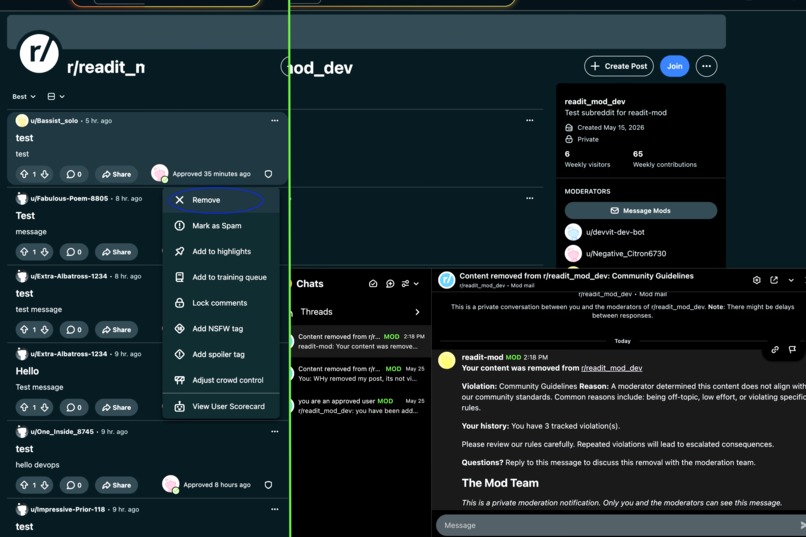Share the 'hello devops' post

[116, 485]
